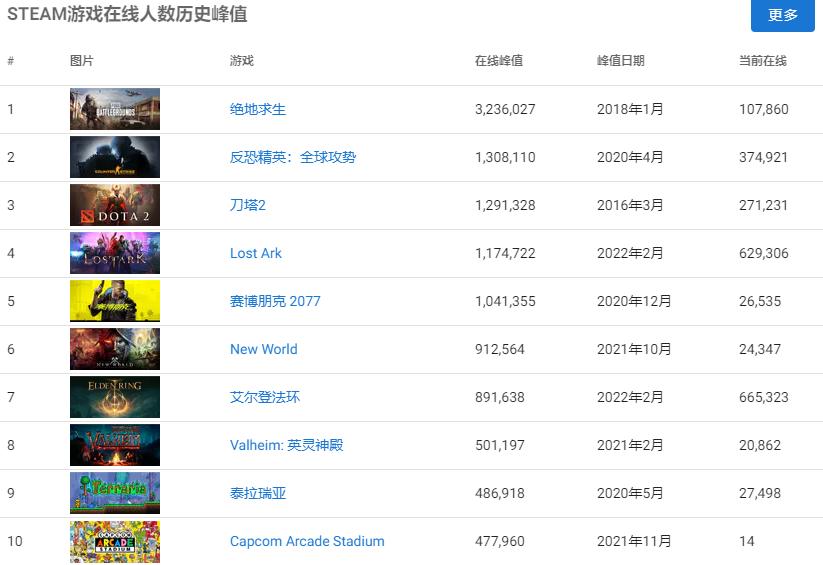Click the peak date 2021年10月
The width and height of the screenshot is (823, 565).
[x=634, y=349]
